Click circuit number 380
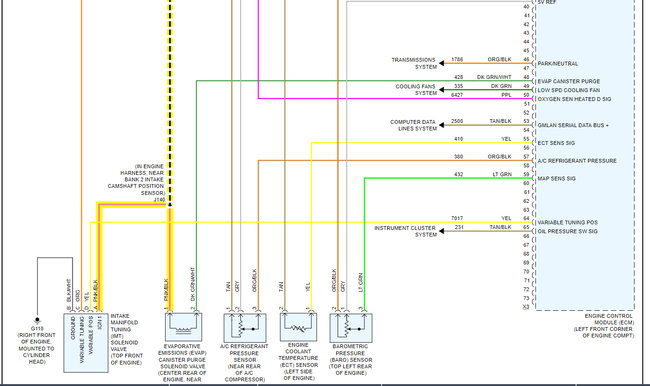 pyautogui.click(x=458, y=157)
